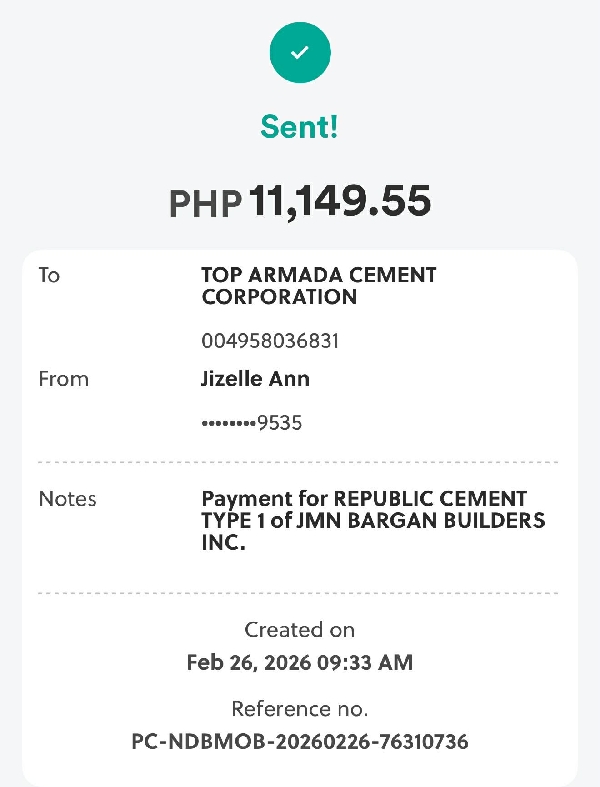Click the "To" field label
Screen dimensions: 600x787
tap(49, 275)
